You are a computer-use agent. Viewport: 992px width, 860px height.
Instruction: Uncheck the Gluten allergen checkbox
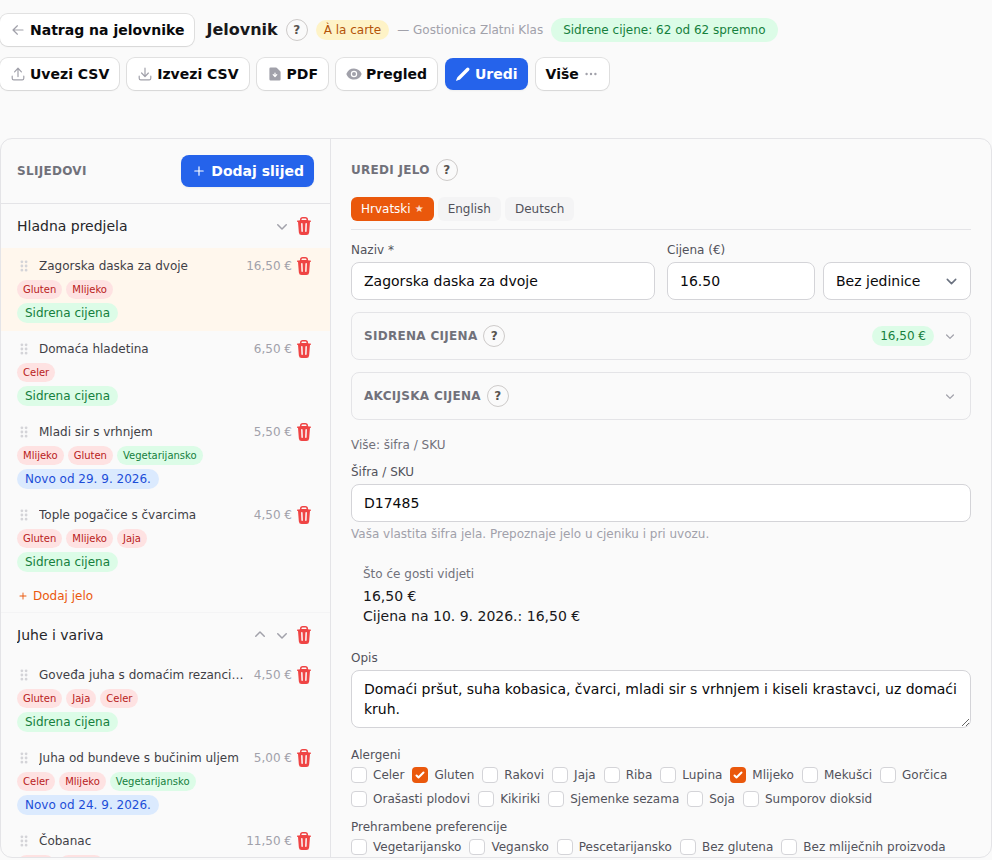click(x=419, y=775)
